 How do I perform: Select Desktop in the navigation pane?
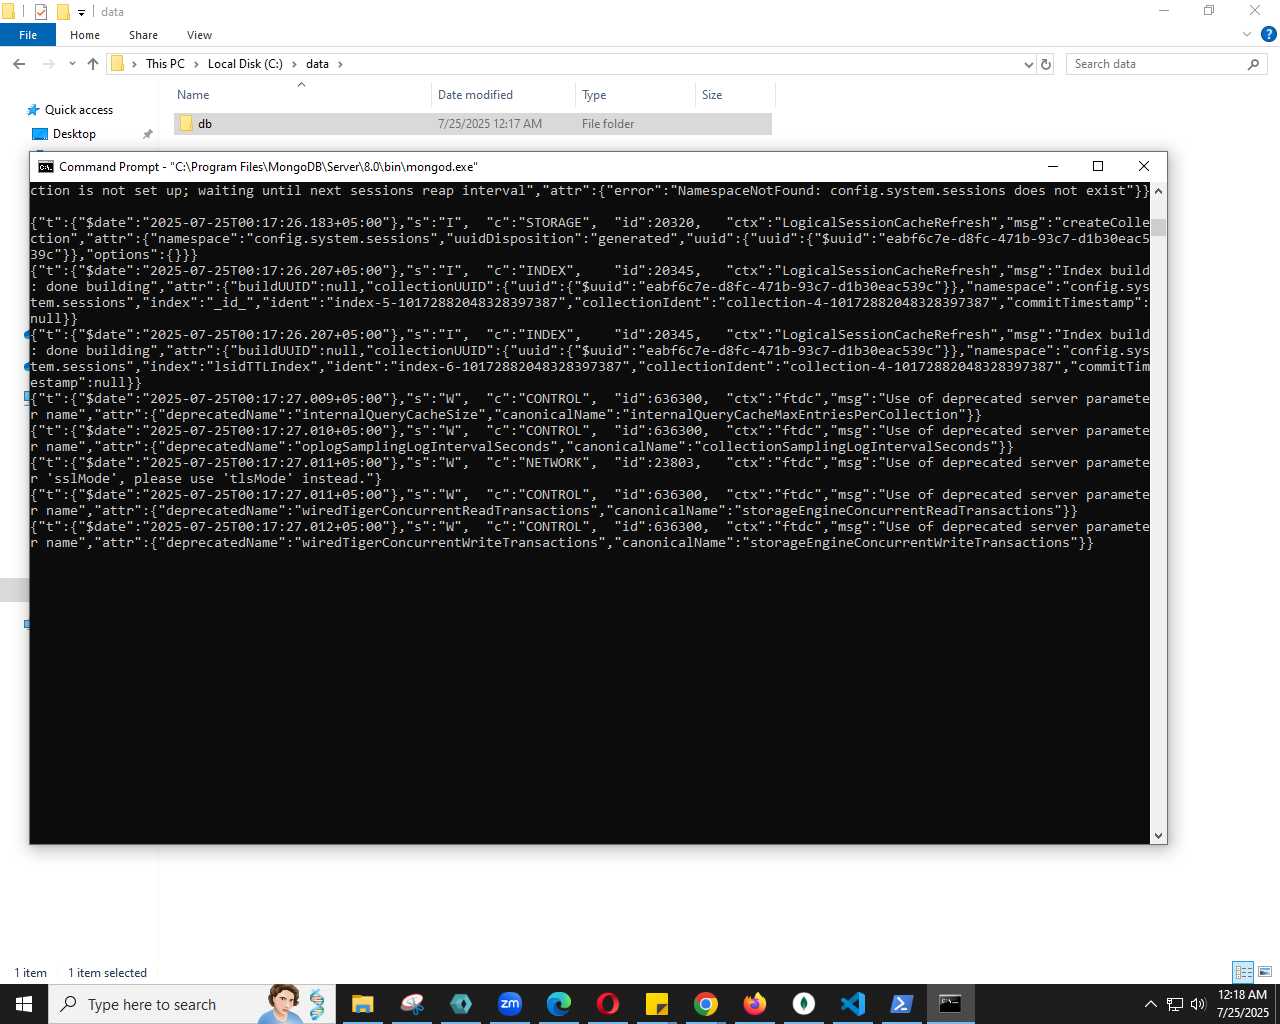(x=74, y=134)
